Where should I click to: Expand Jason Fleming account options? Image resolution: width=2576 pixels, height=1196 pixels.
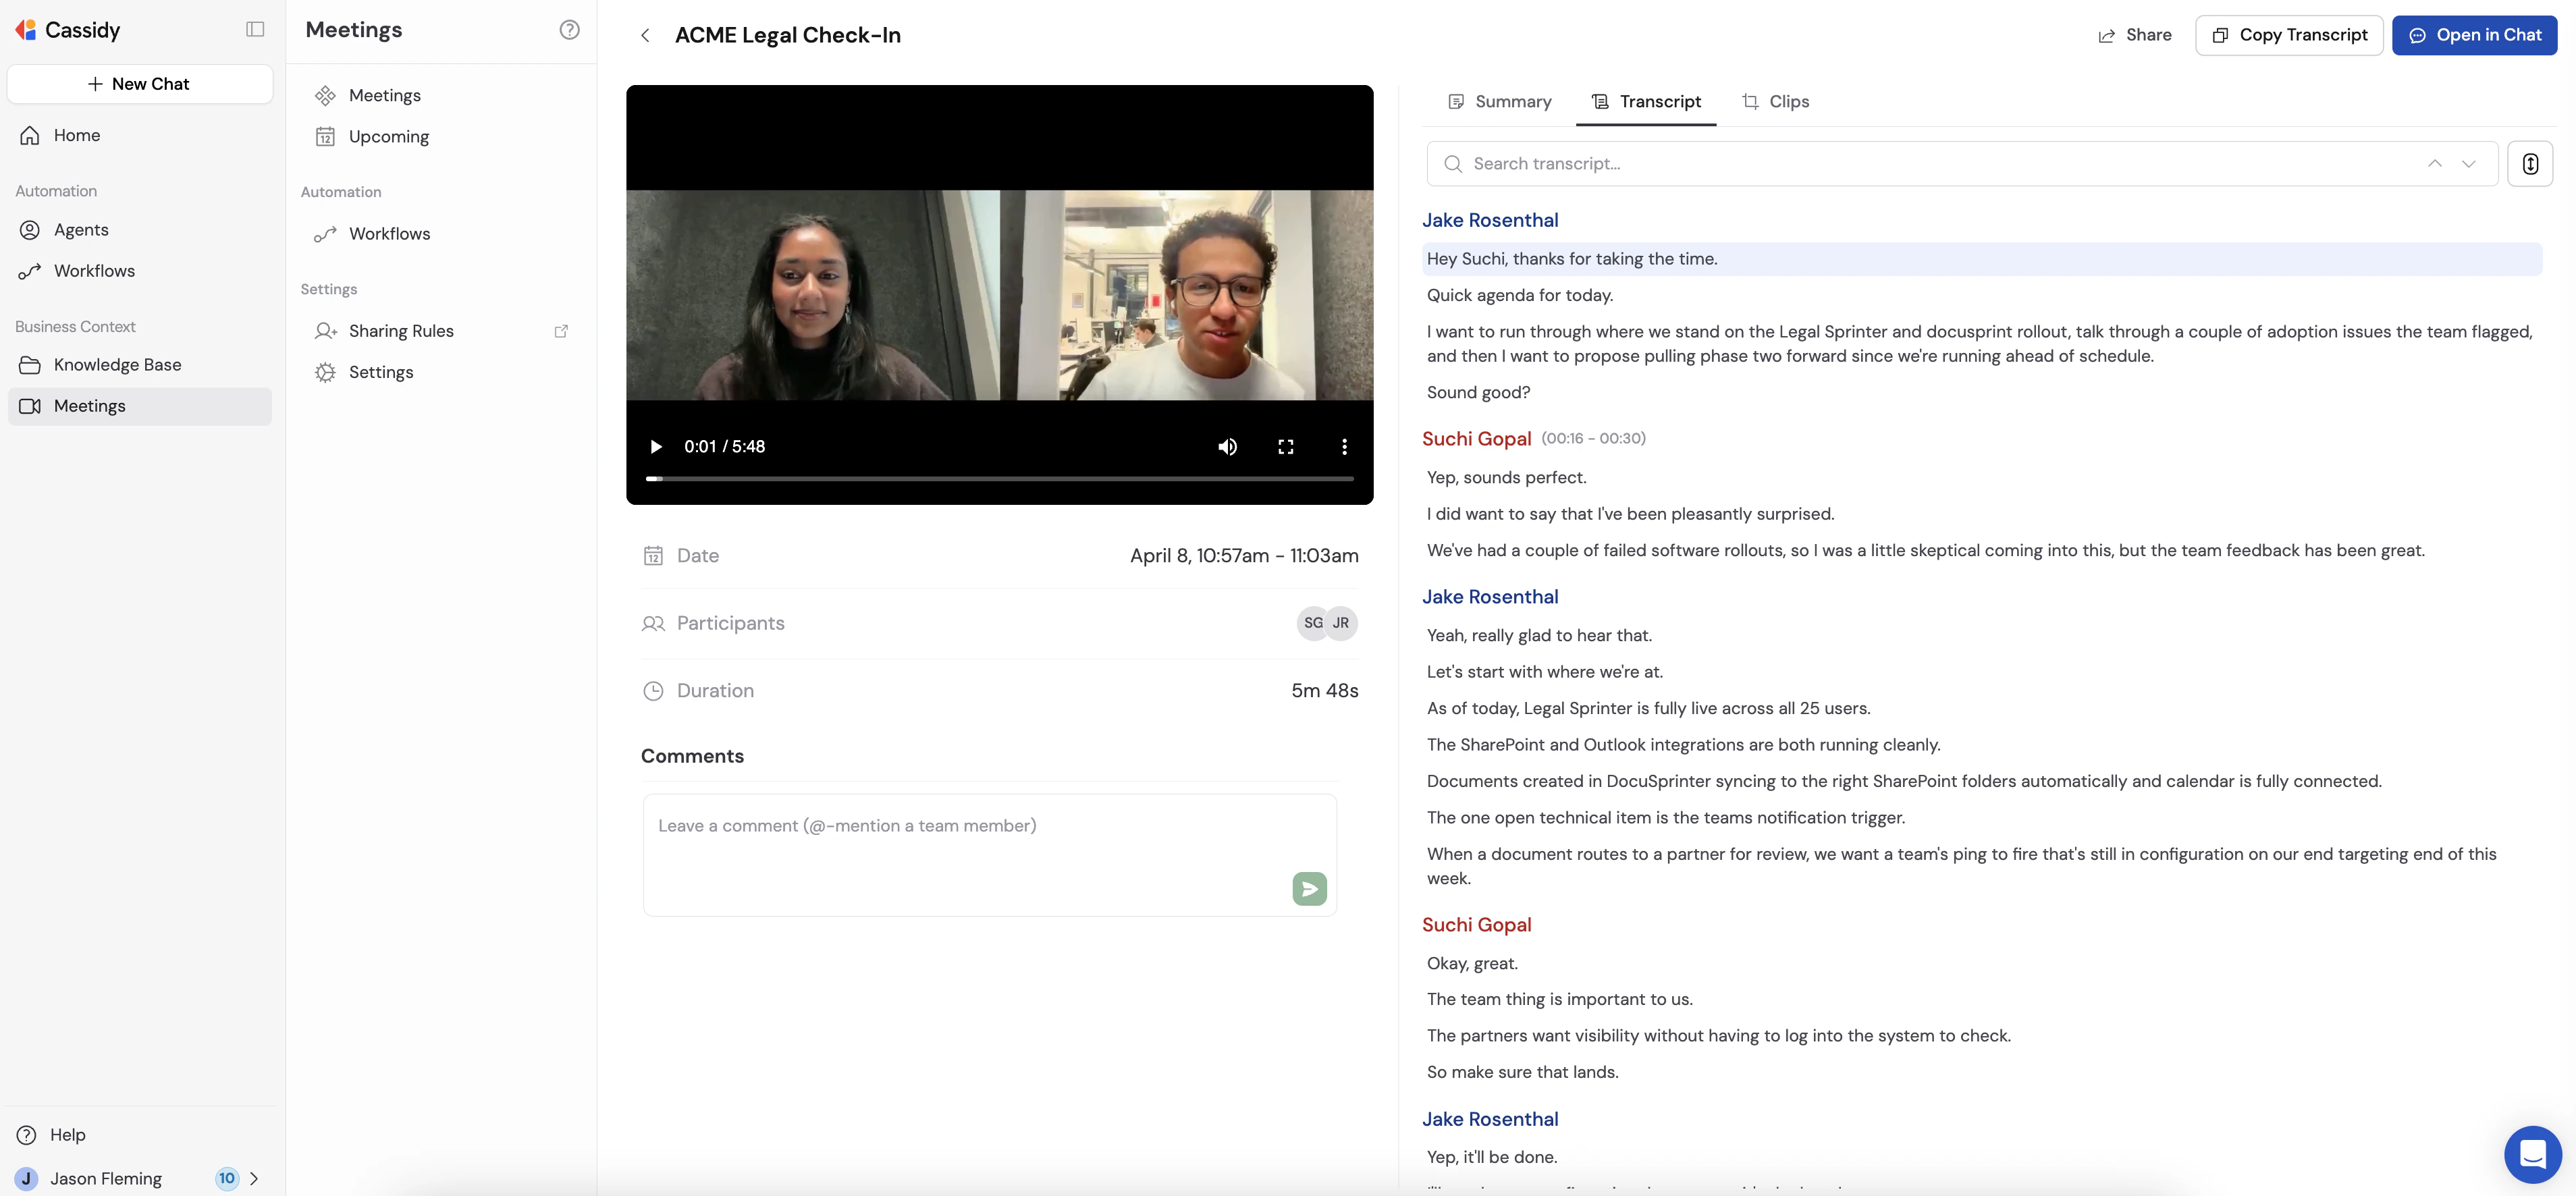[x=255, y=1178]
